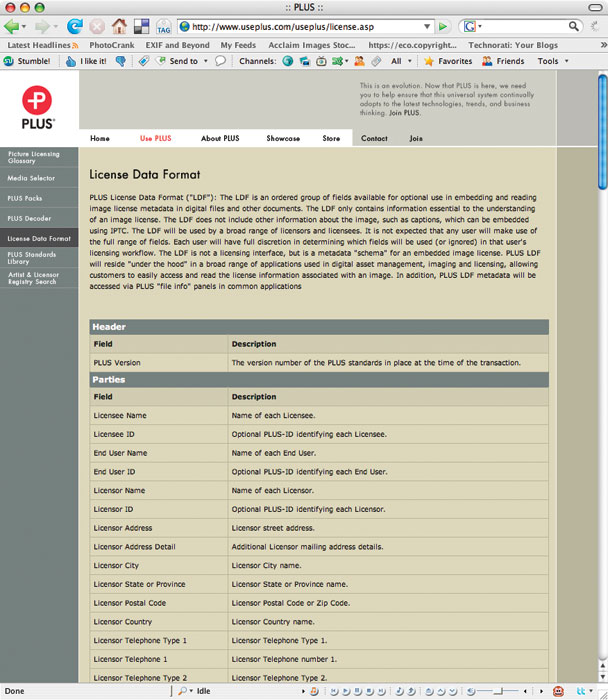Select the people channel icon
The width and height of the screenshot is (608, 700).
click(359, 61)
